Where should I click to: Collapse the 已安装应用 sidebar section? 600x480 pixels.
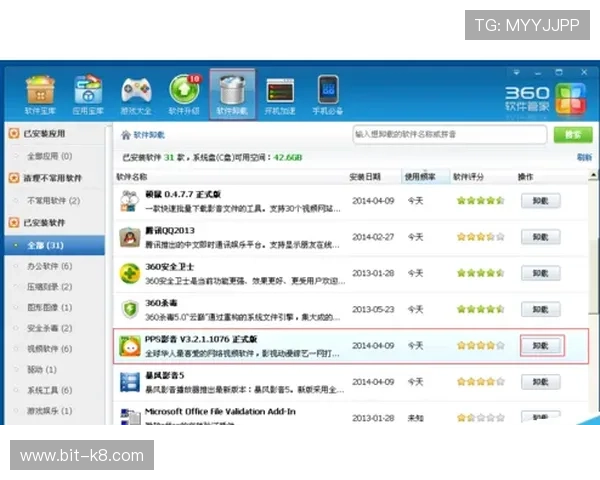[14, 134]
